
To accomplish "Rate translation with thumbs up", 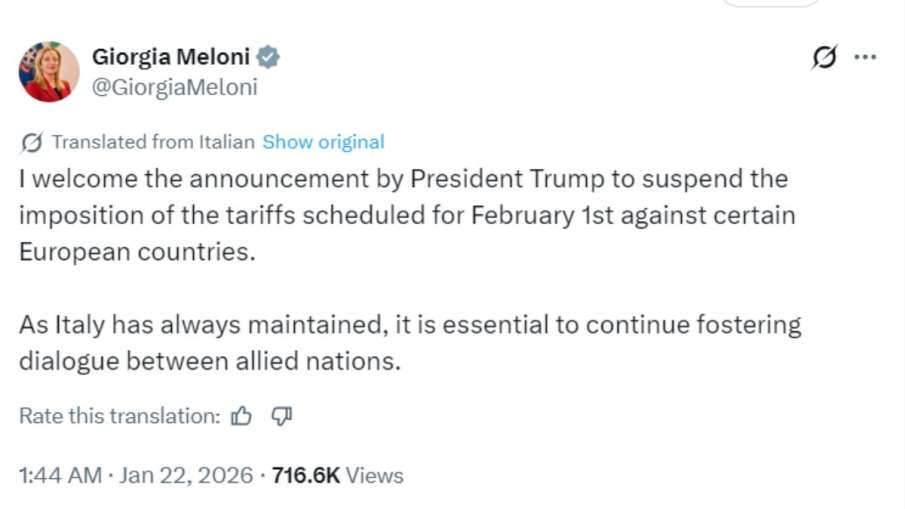I will pyautogui.click(x=241, y=416).
